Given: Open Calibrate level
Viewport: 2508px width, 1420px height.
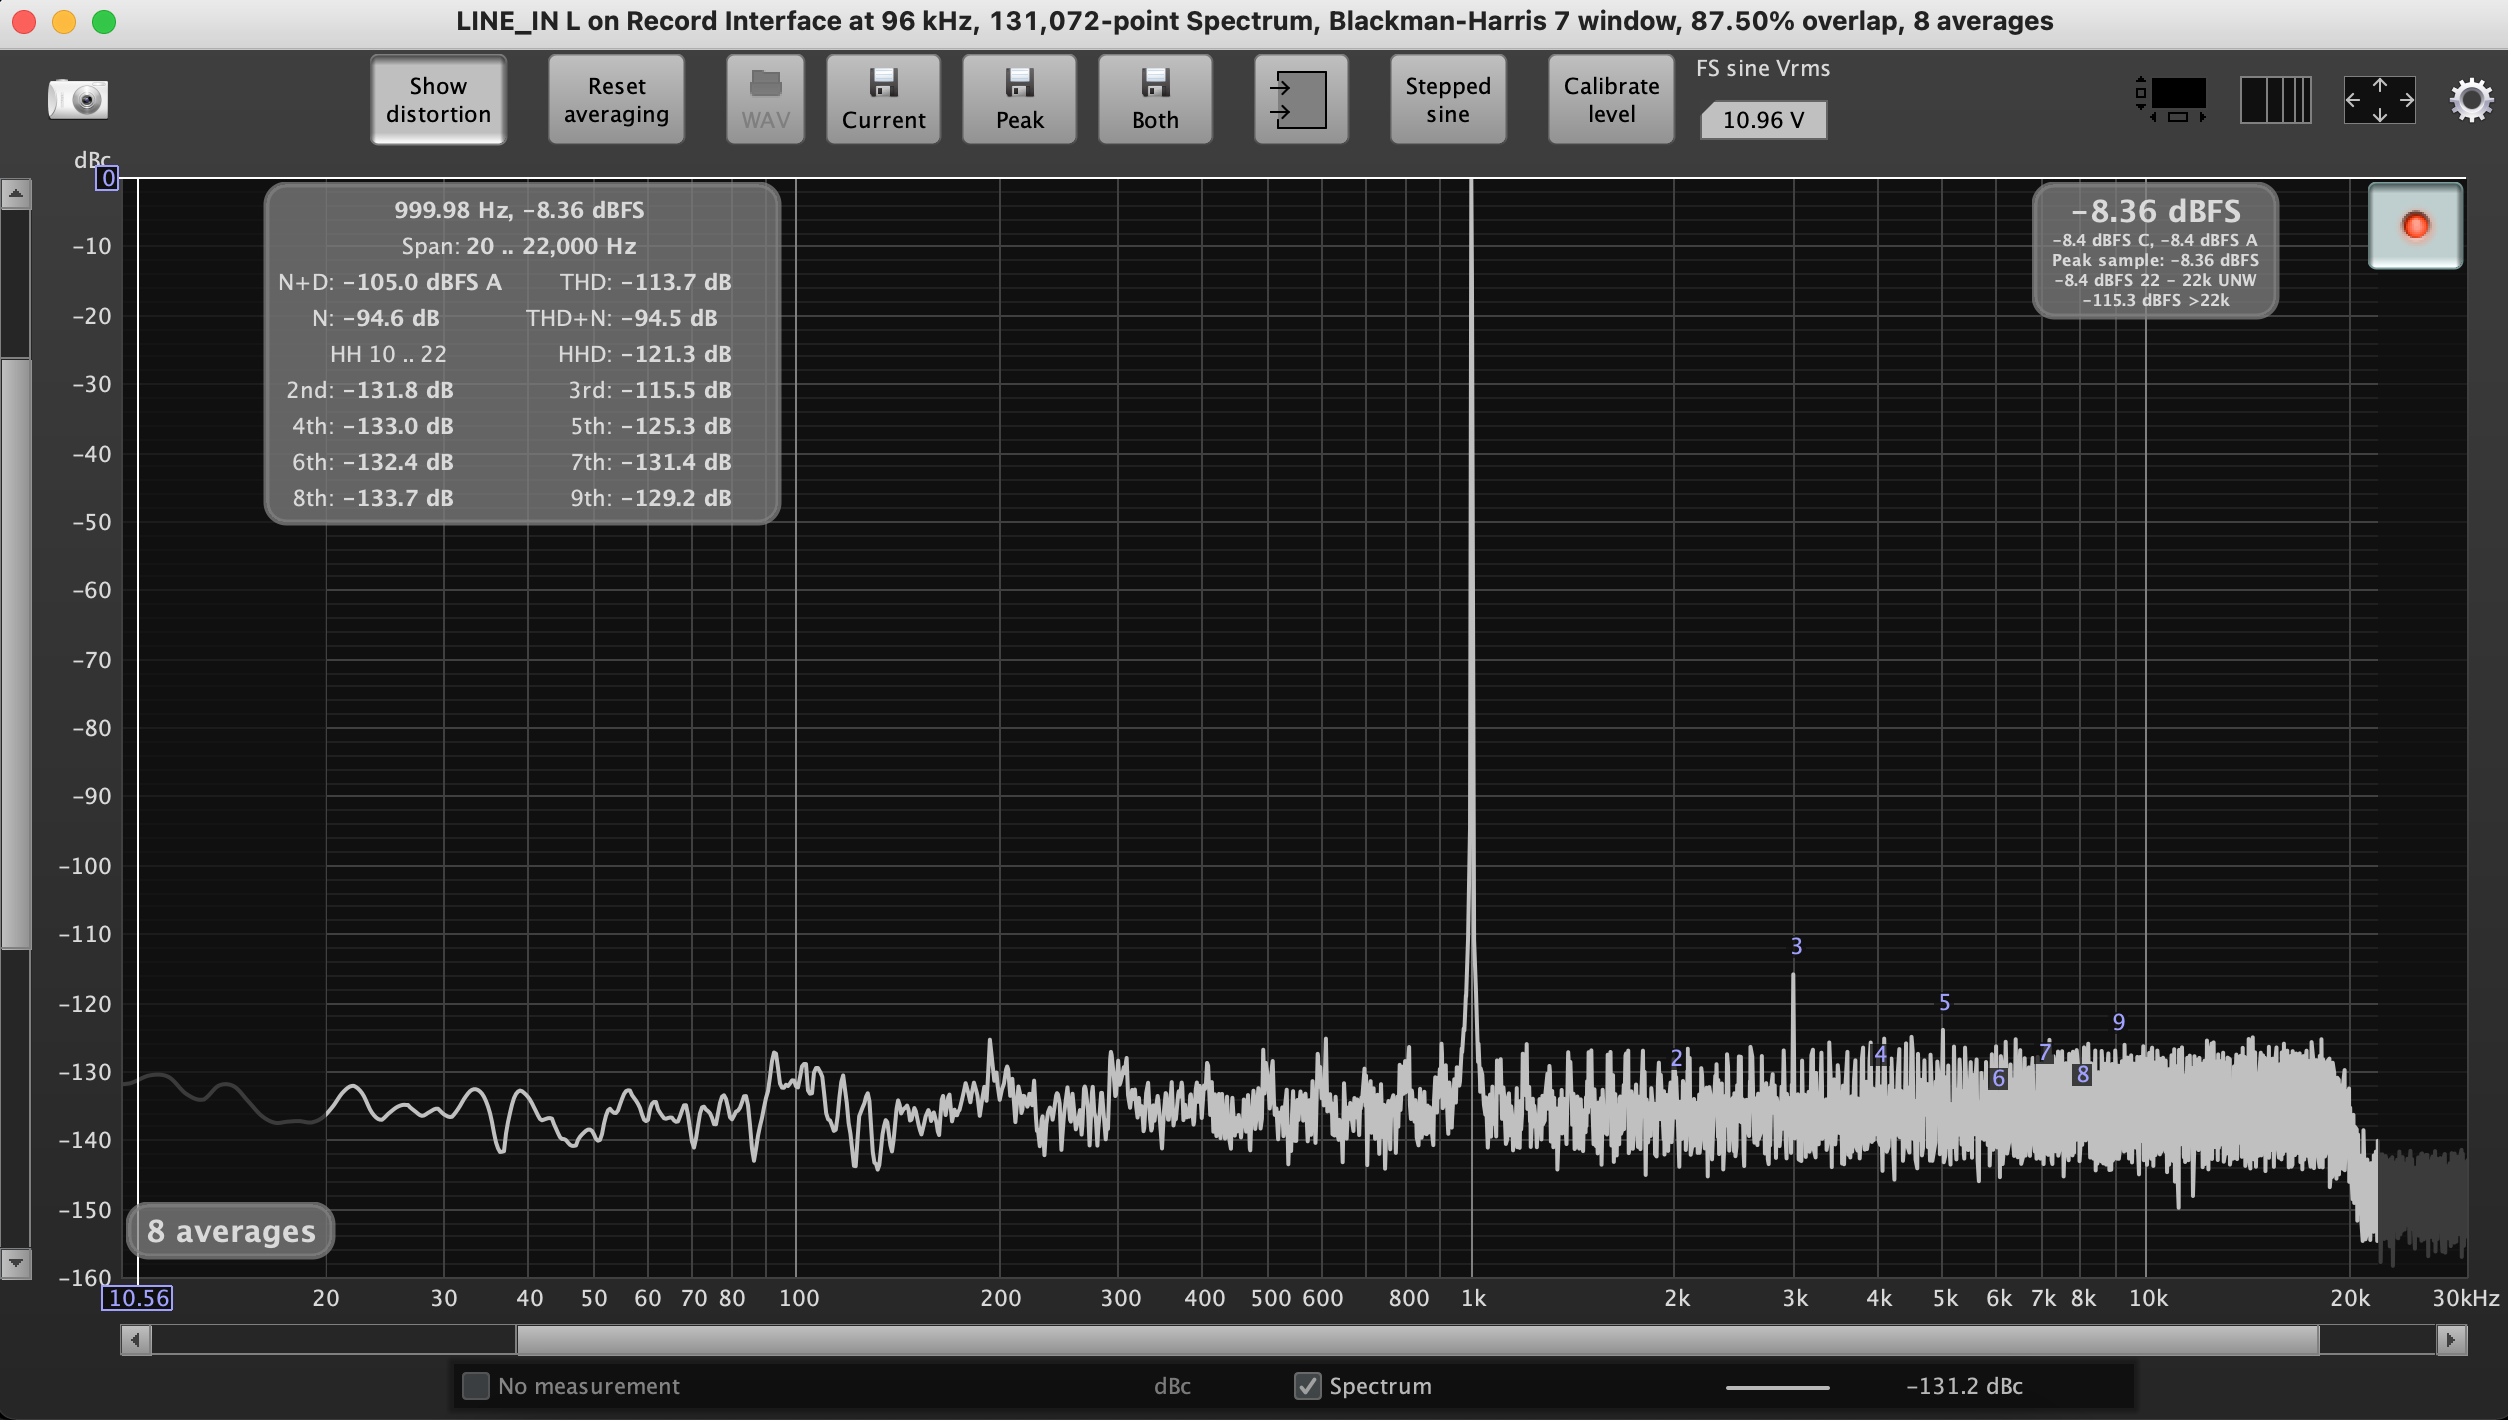Looking at the screenshot, I should (1611, 100).
